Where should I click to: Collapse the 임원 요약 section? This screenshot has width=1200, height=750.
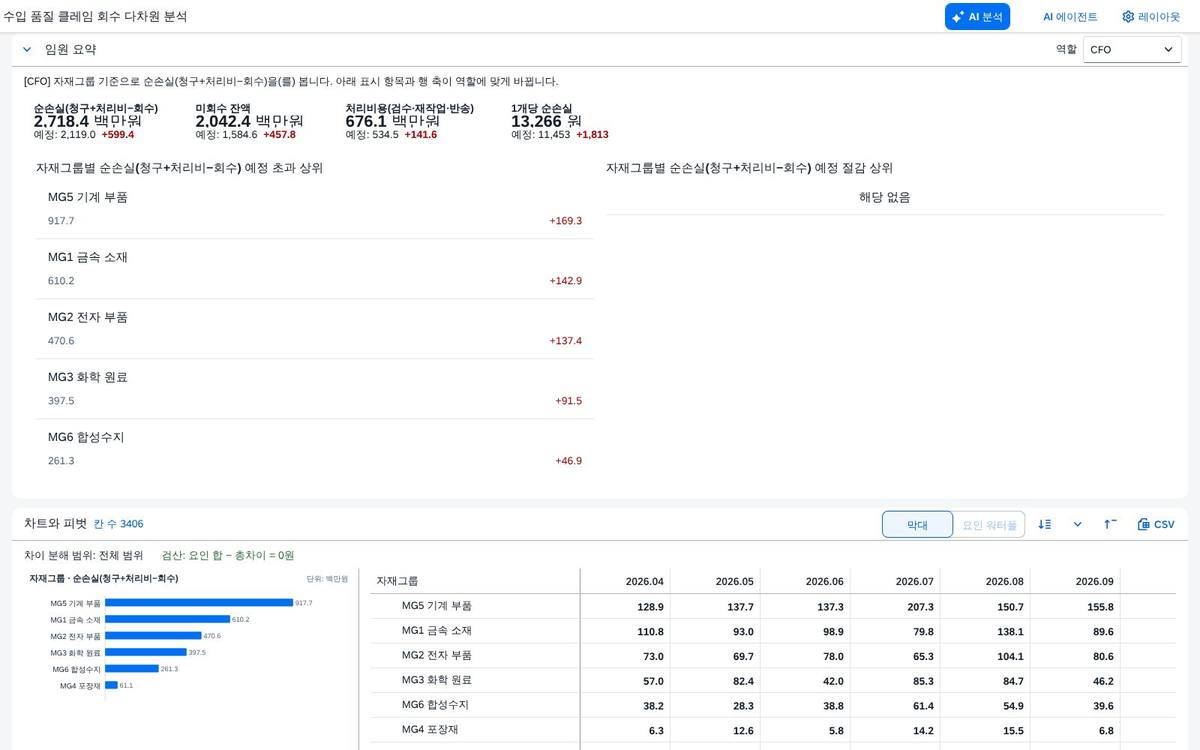(x=27, y=49)
